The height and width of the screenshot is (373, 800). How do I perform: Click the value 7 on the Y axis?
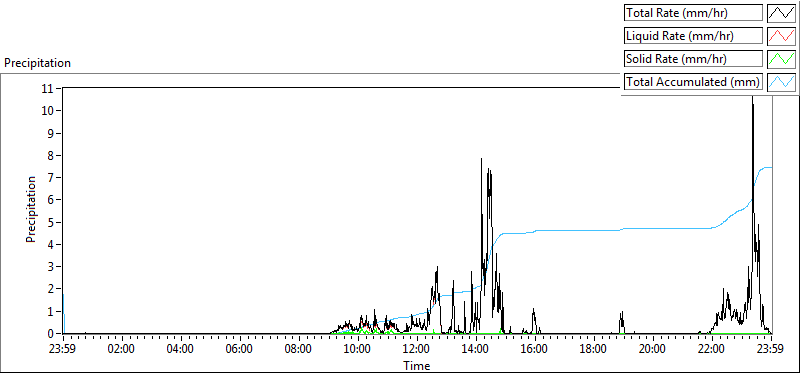coord(52,178)
